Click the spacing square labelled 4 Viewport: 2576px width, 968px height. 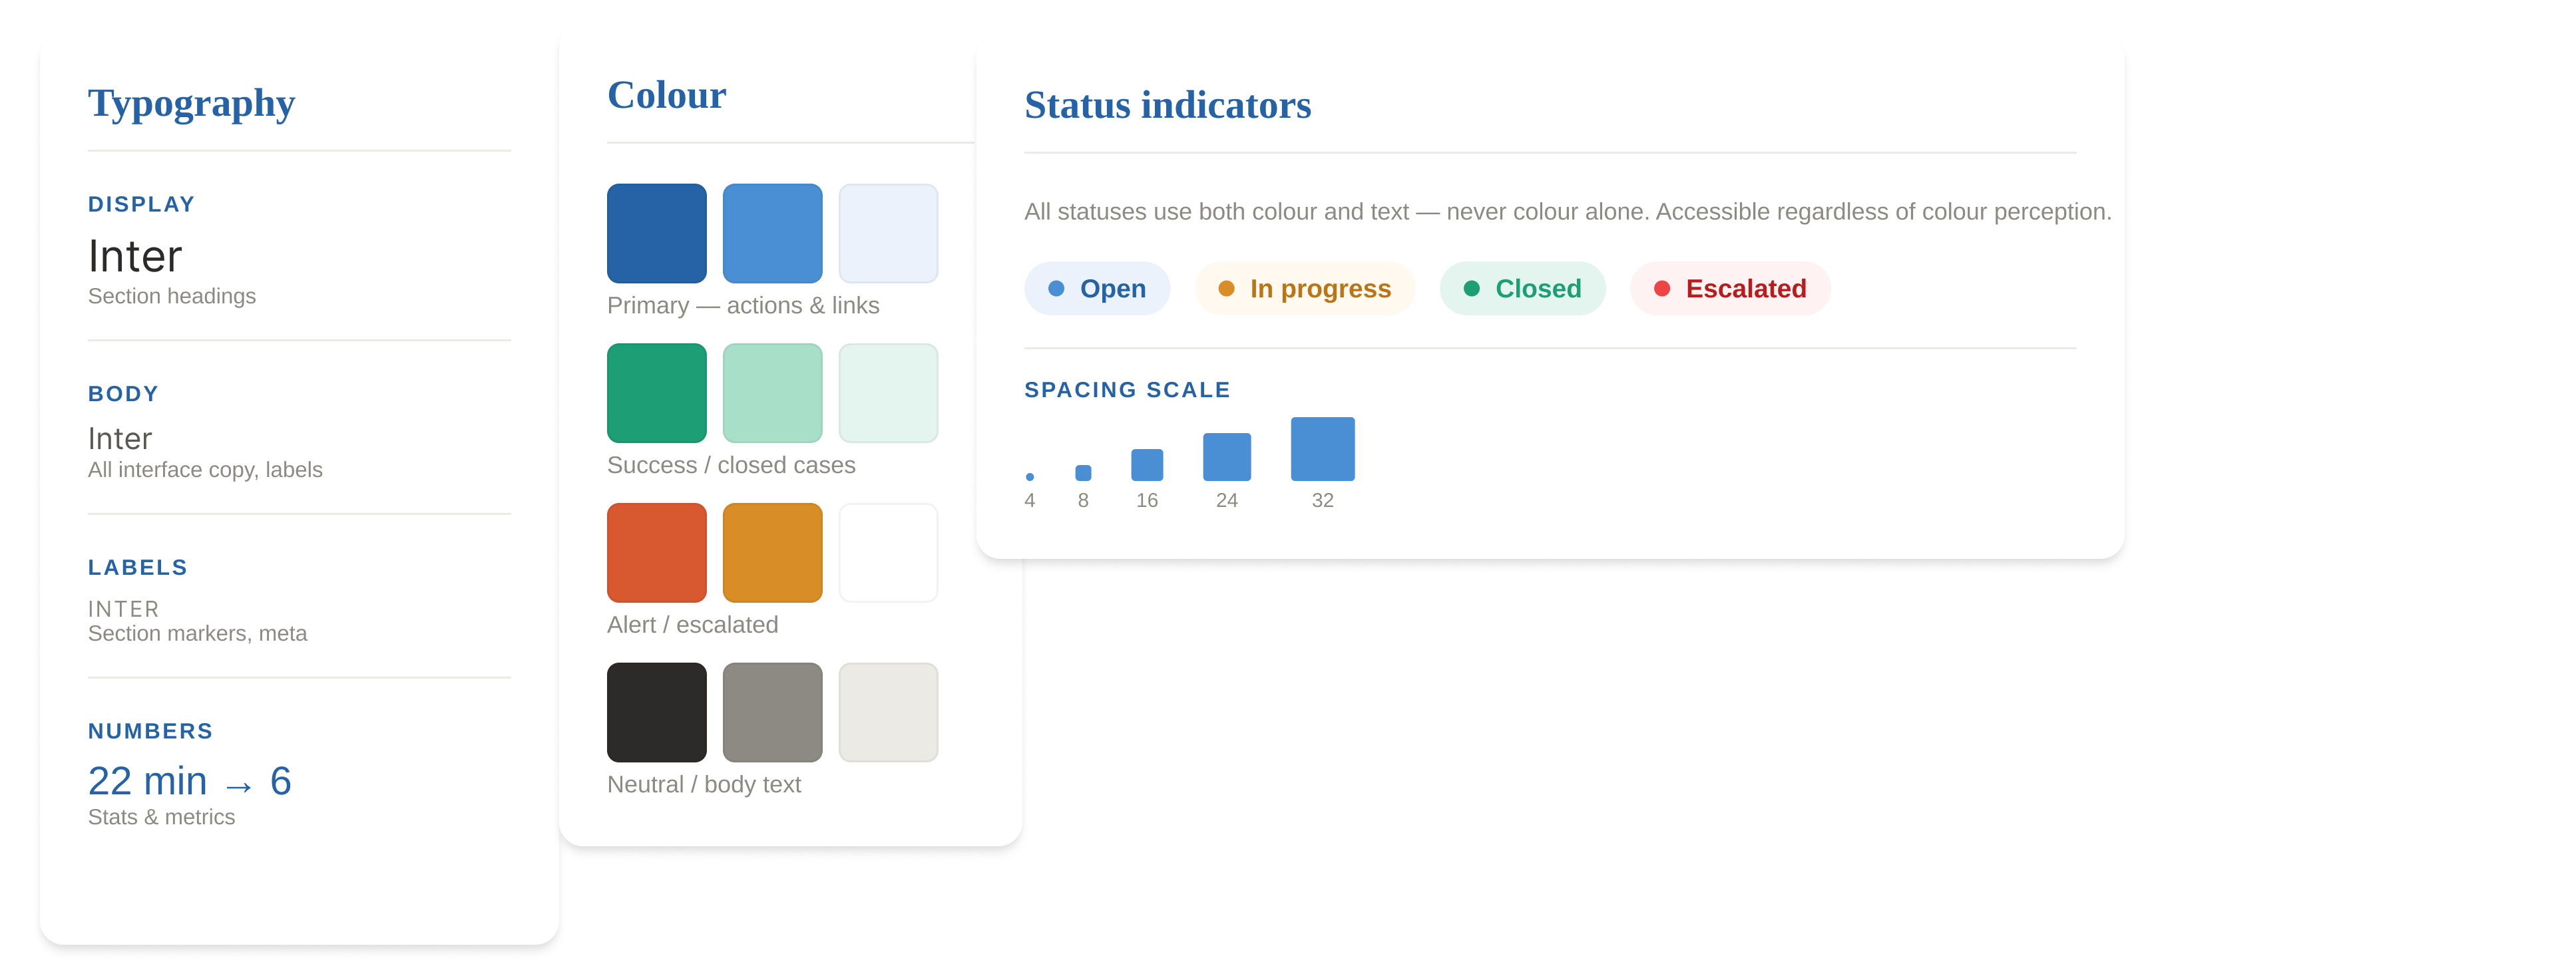point(1030,477)
